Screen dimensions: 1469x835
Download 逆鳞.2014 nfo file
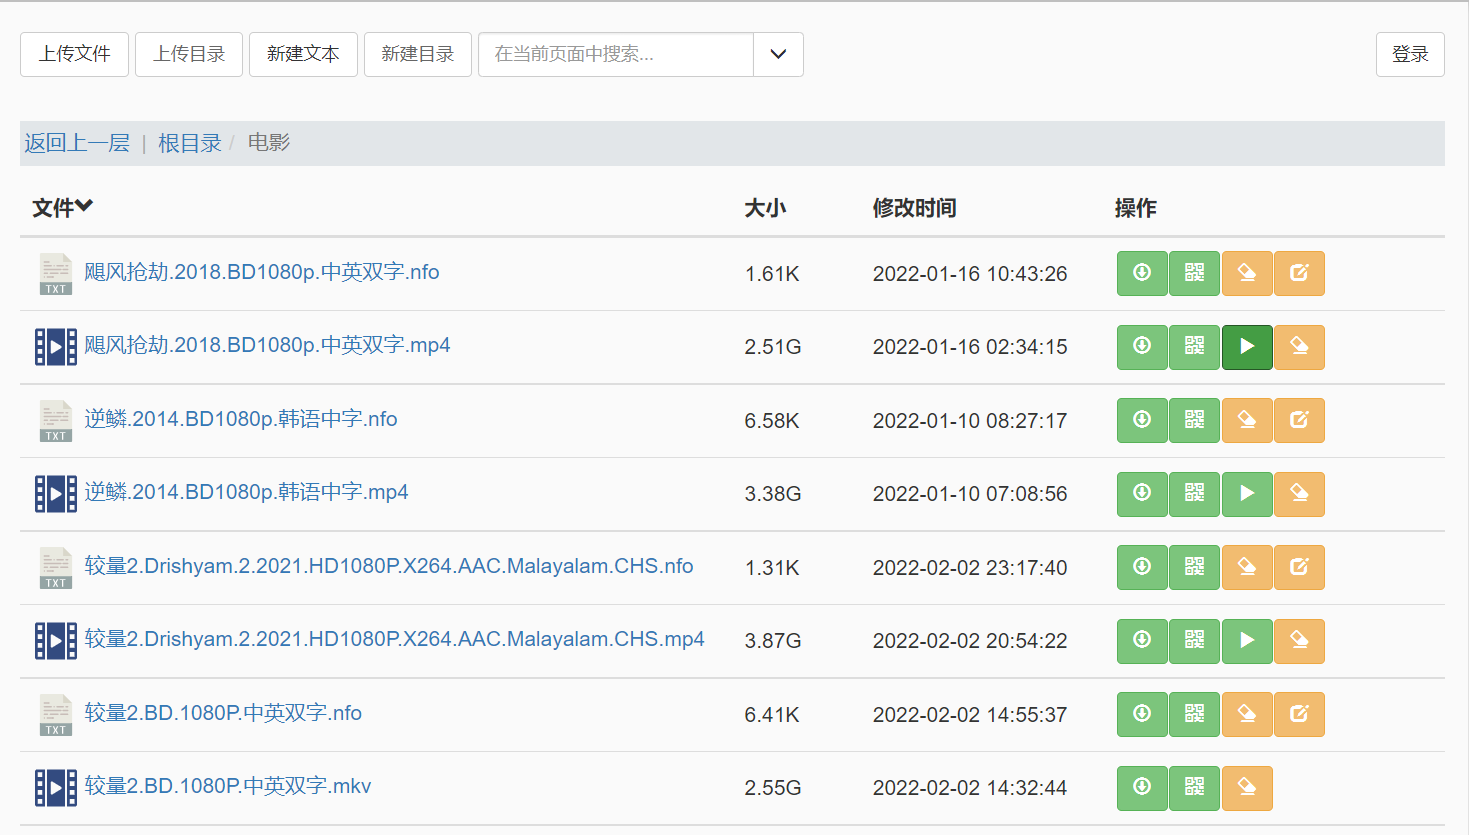1142,420
